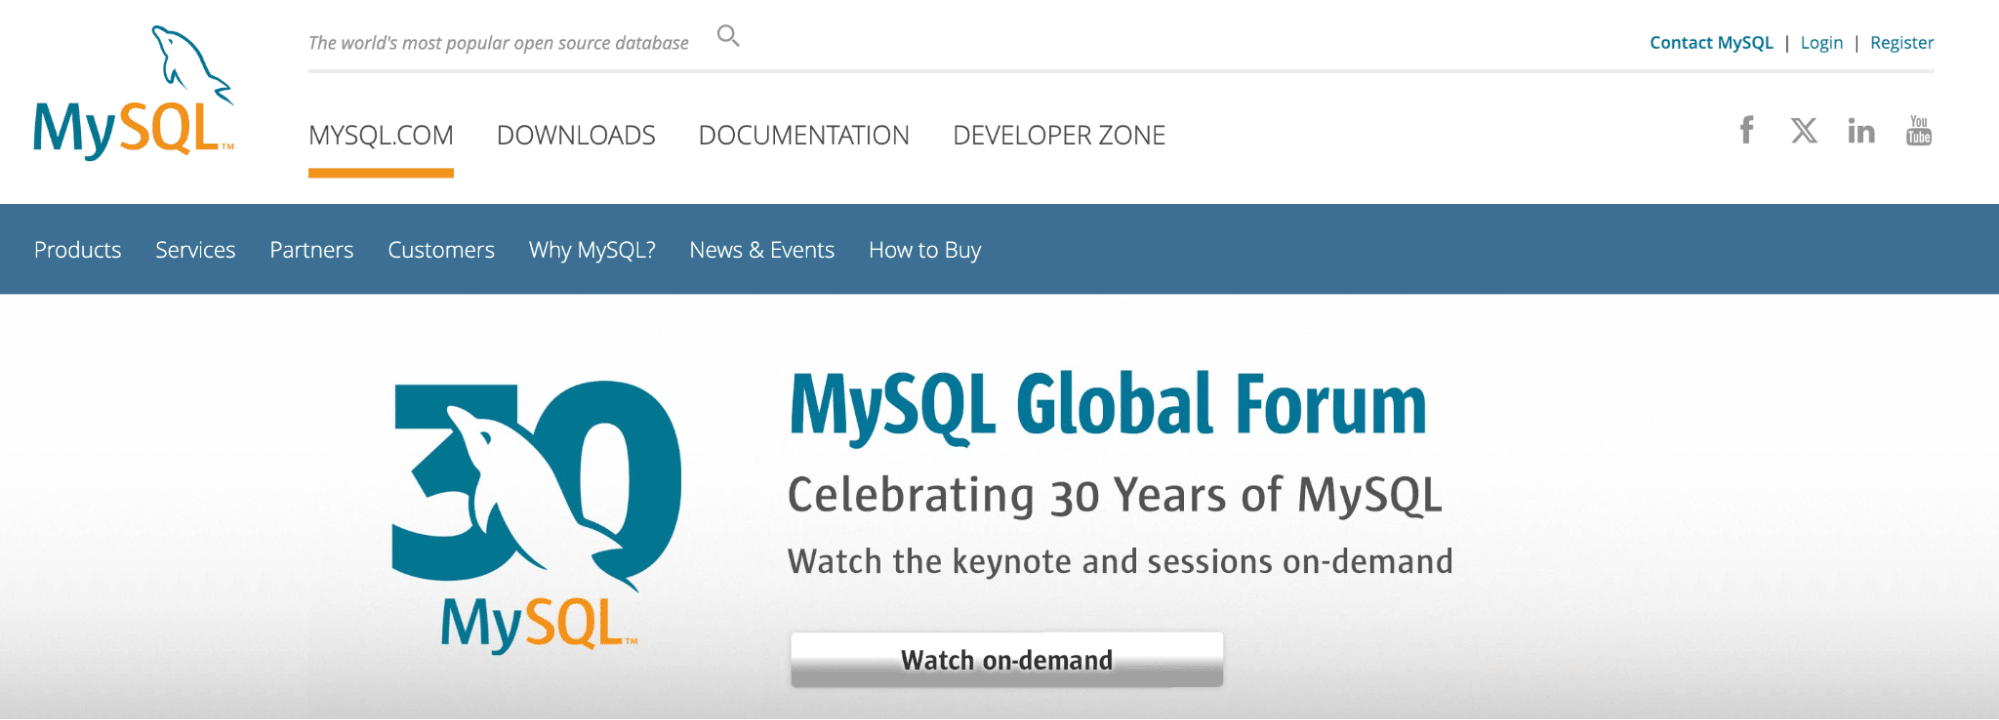Click the 'world's most popular open source database' tagline
The image size is (1999, 720).
(x=498, y=43)
